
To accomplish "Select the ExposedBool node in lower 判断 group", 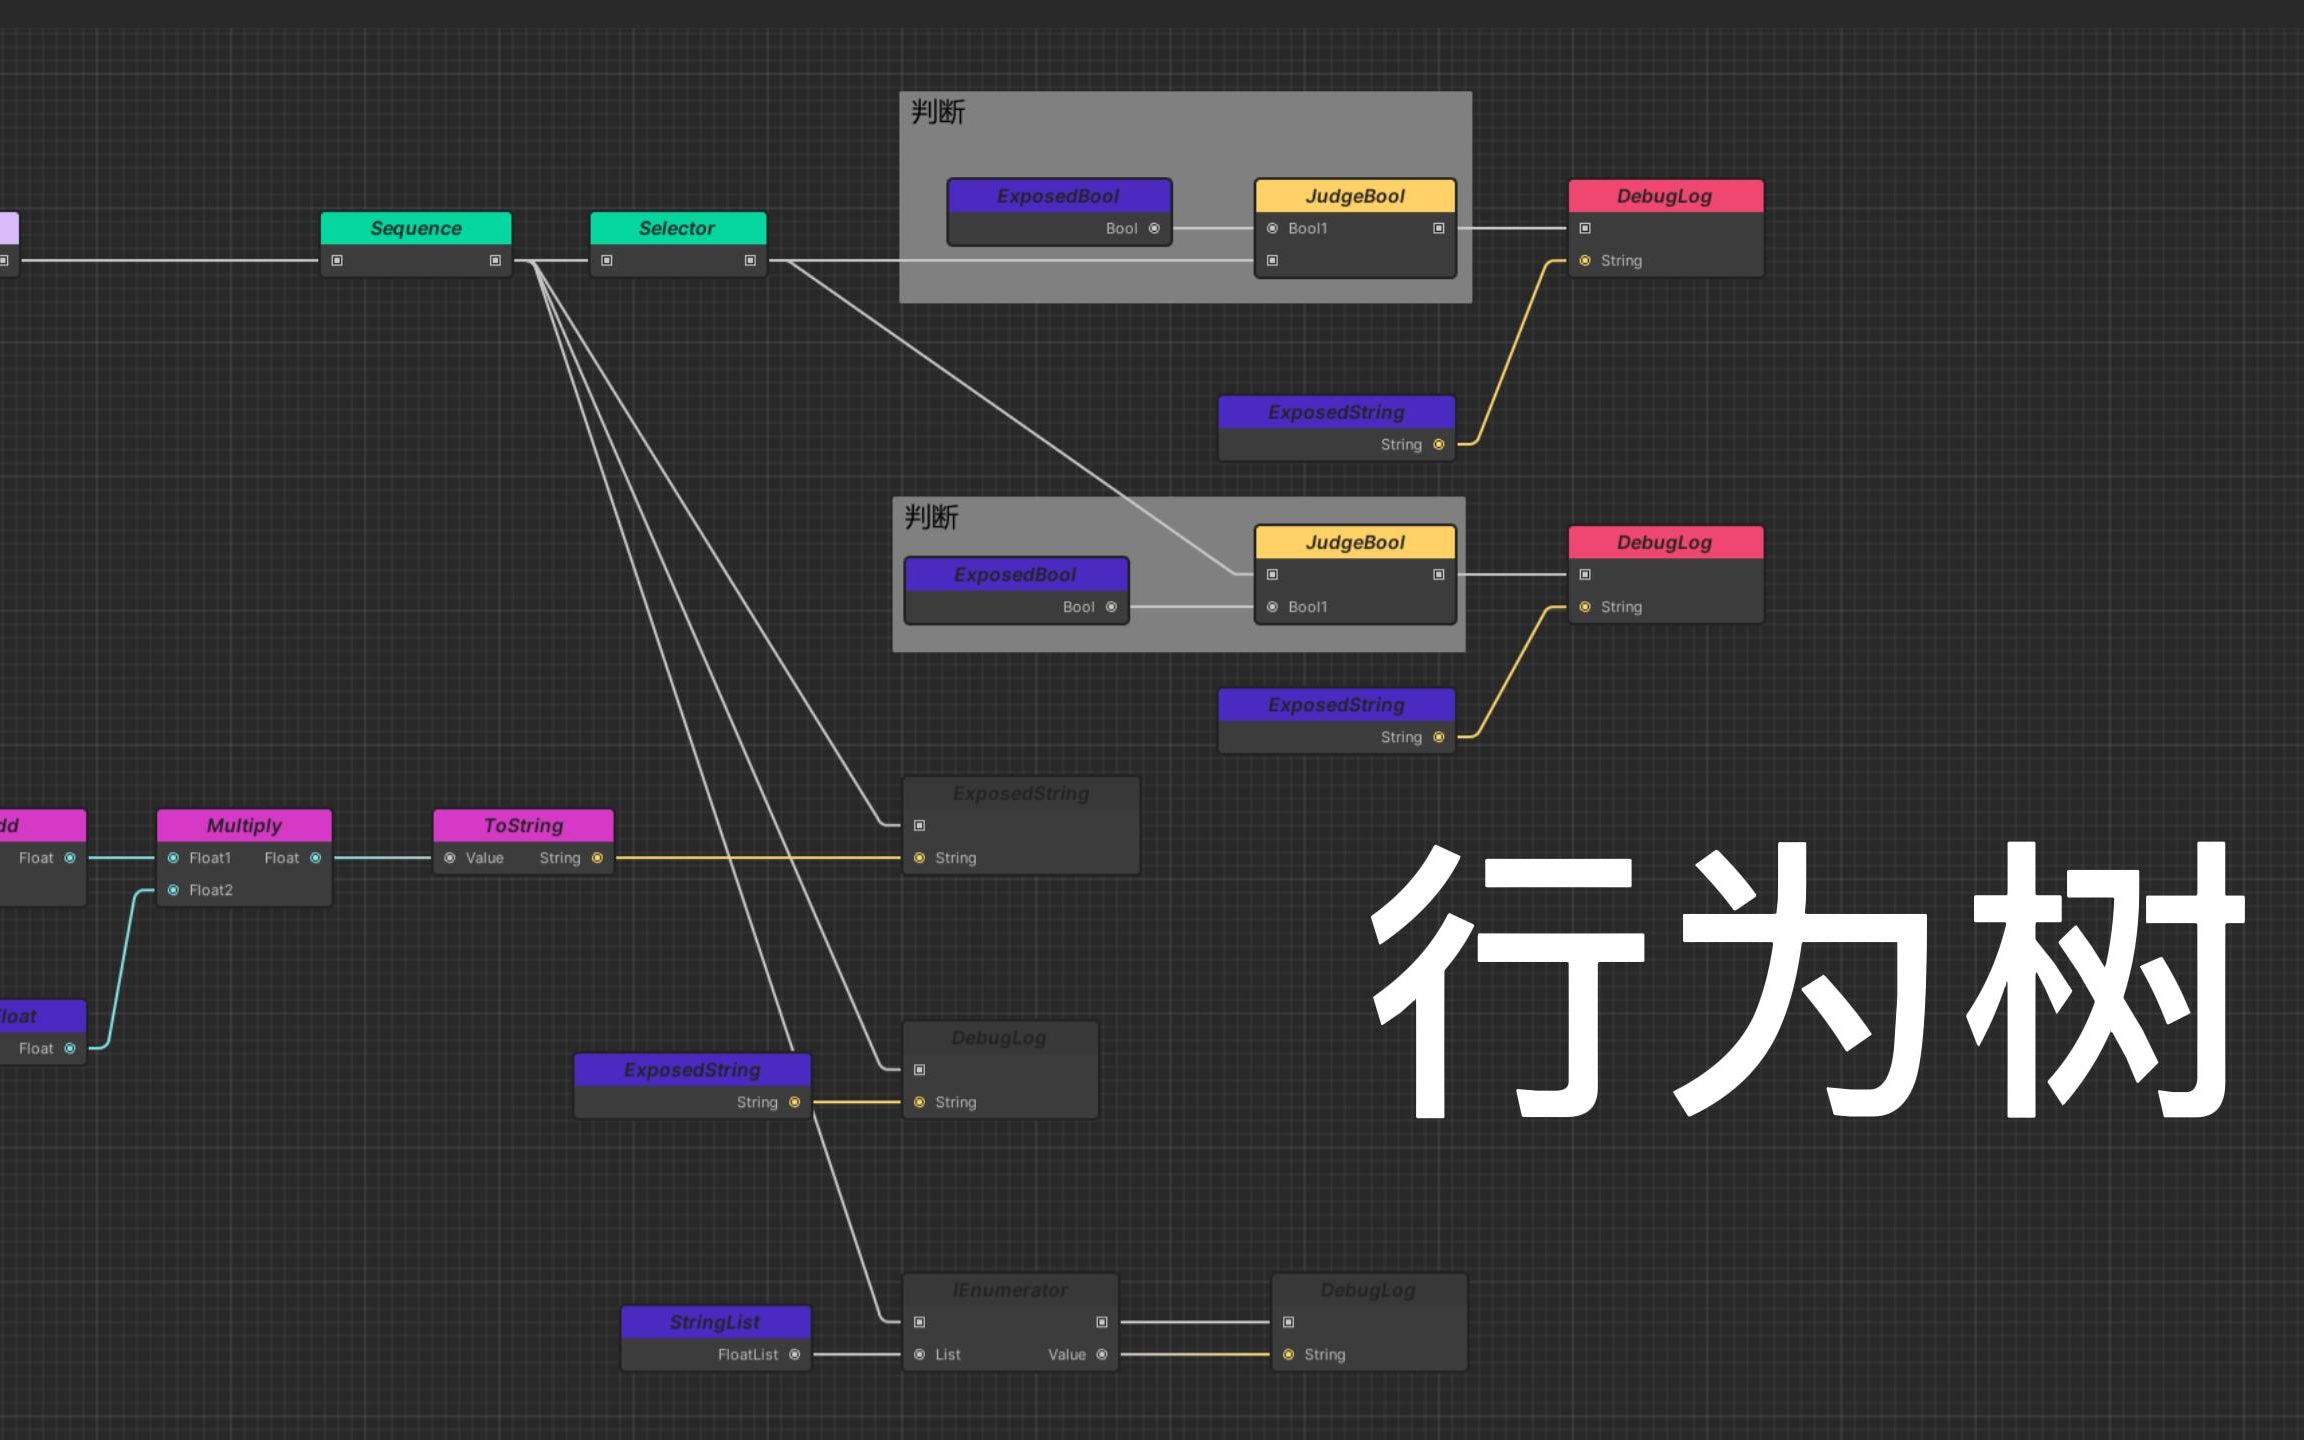I will pyautogui.click(x=1015, y=574).
